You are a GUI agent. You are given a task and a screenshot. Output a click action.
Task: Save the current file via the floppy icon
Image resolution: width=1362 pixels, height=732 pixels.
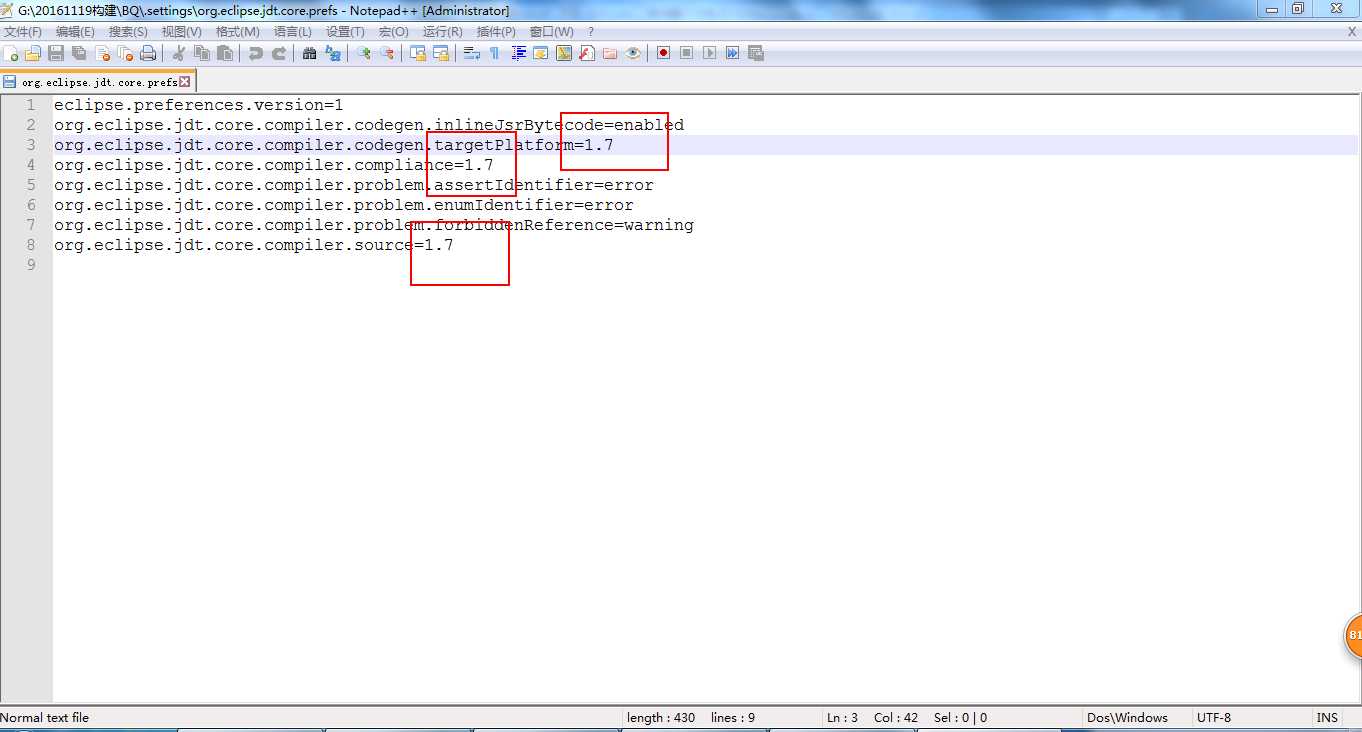[56, 53]
